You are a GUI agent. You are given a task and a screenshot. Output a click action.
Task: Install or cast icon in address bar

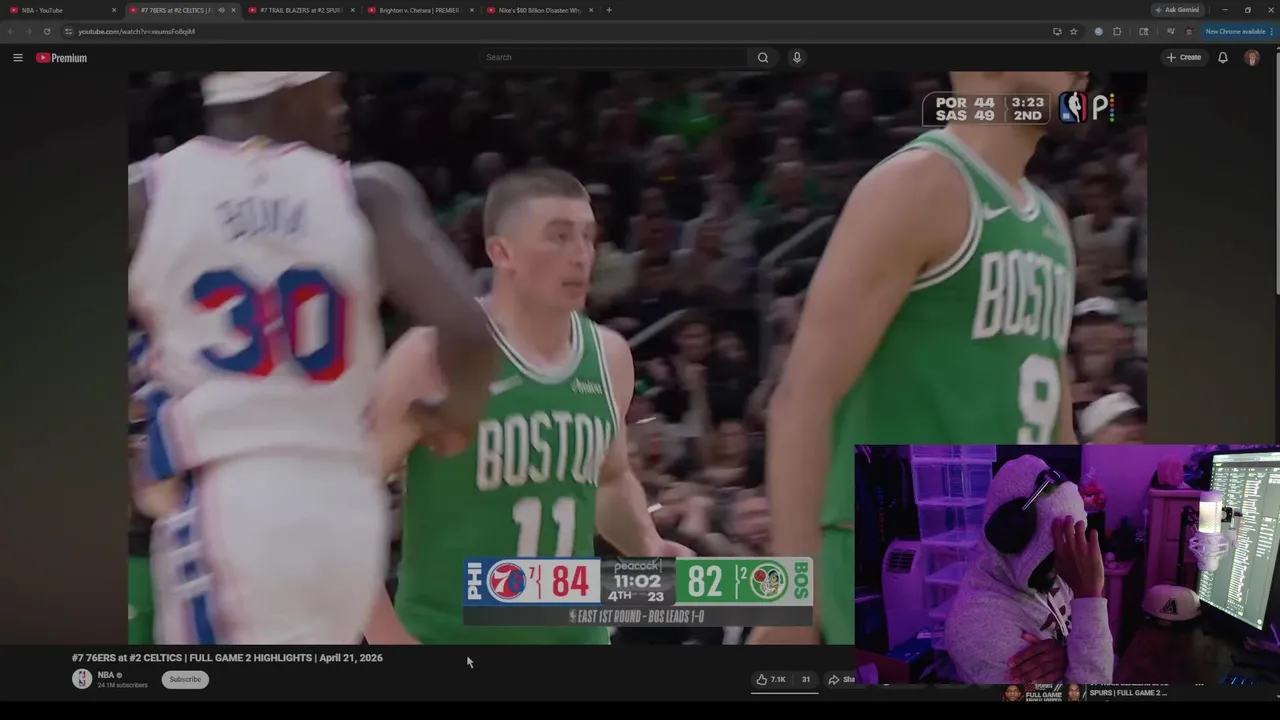pos(1057,31)
